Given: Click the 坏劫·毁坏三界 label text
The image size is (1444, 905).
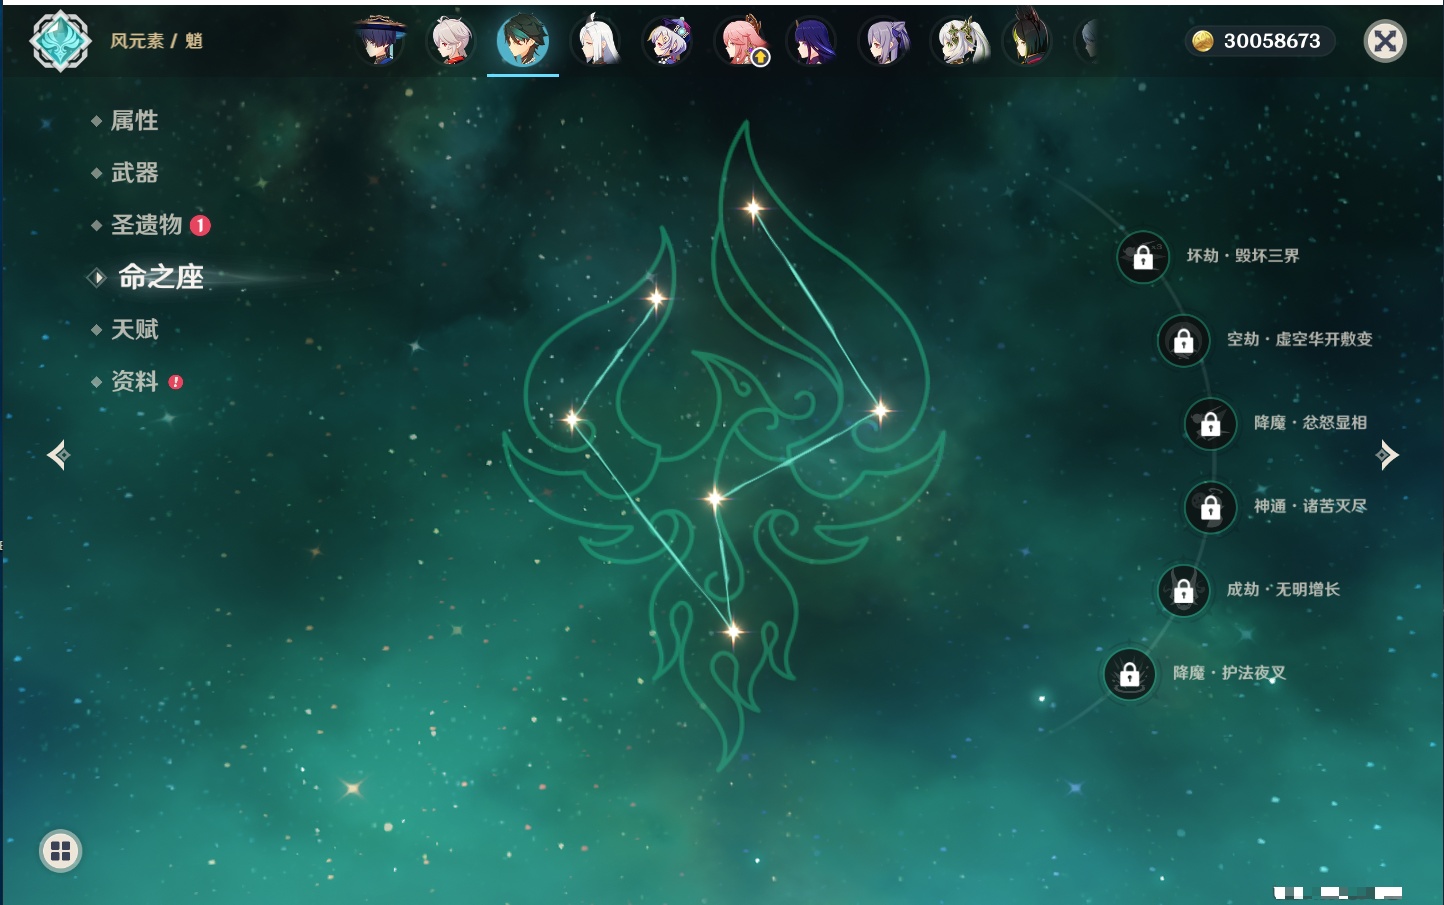Looking at the screenshot, I should click(1243, 256).
